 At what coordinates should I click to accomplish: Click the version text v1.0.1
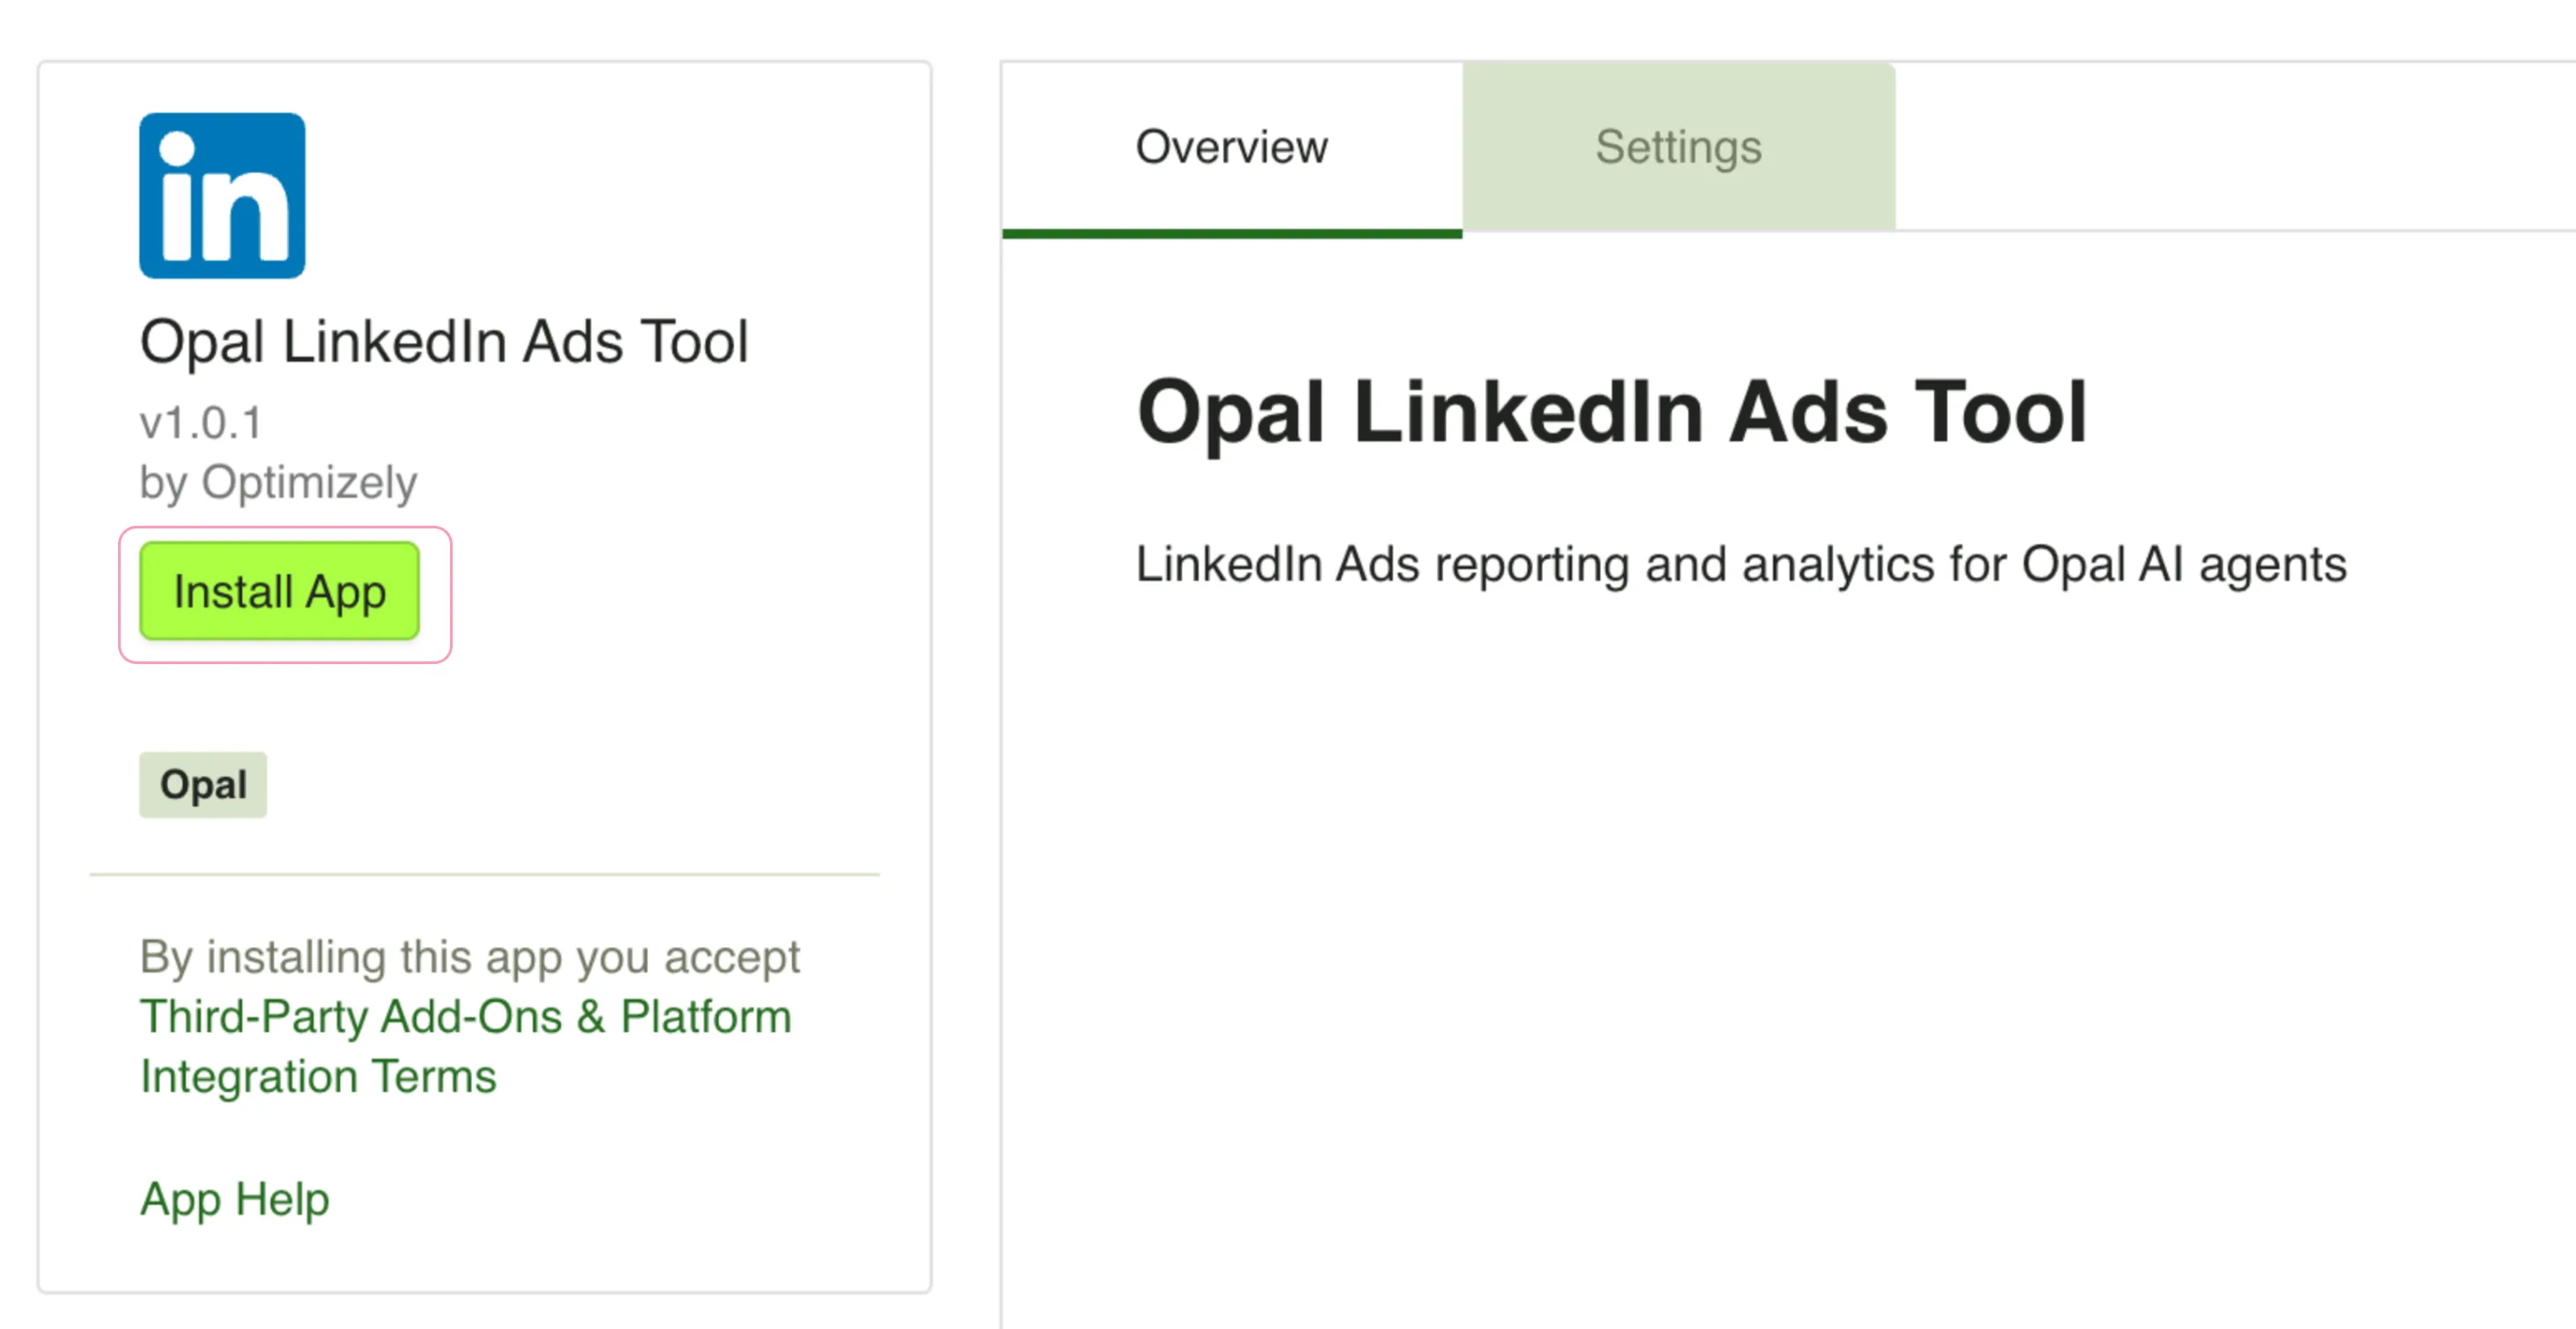coord(201,423)
